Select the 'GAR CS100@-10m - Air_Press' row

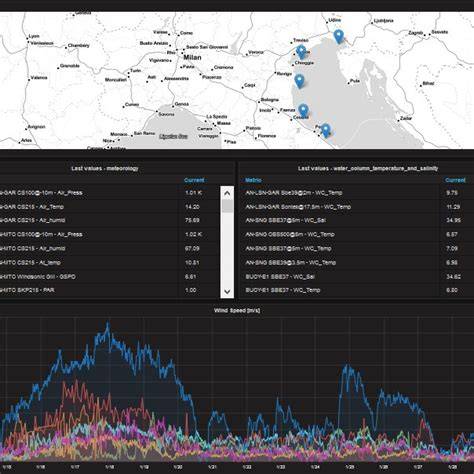(110, 193)
